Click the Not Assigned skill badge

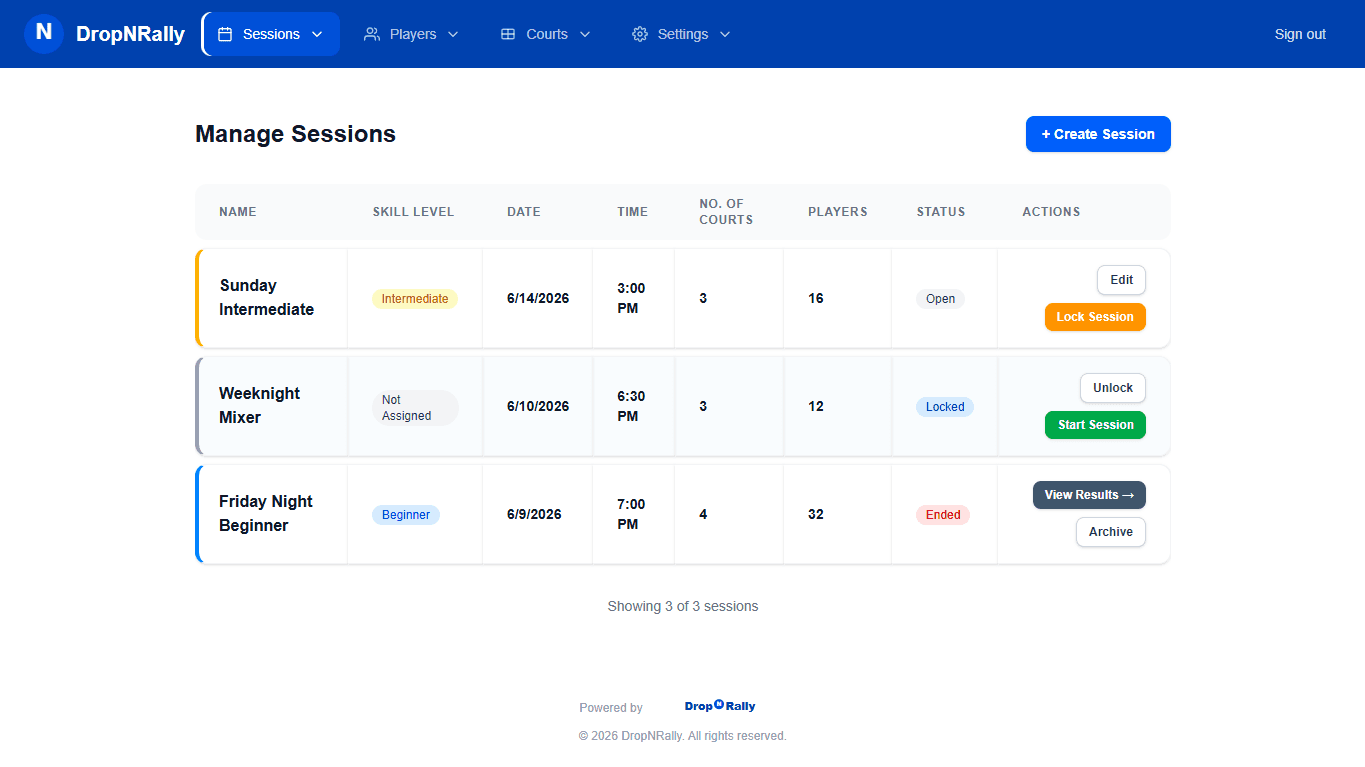(x=415, y=408)
